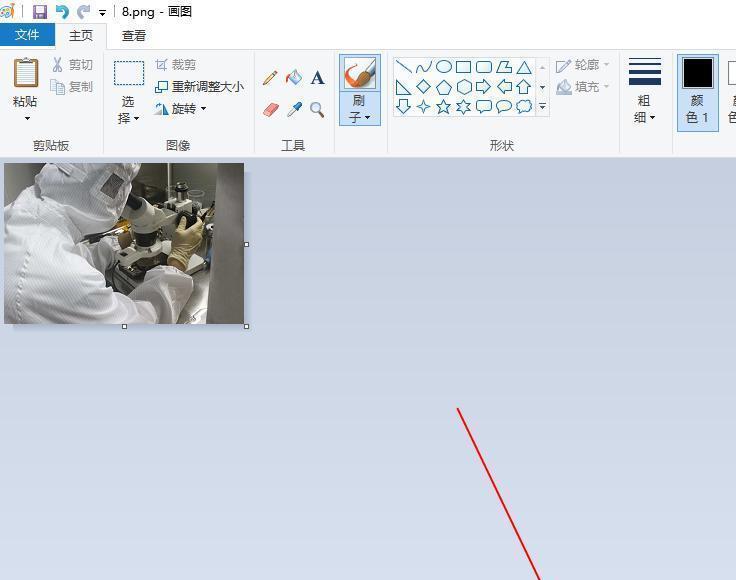Open the 轮廓 outline dropdown
The height and width of the screenshot is (580, 736).
pos(583,65)
